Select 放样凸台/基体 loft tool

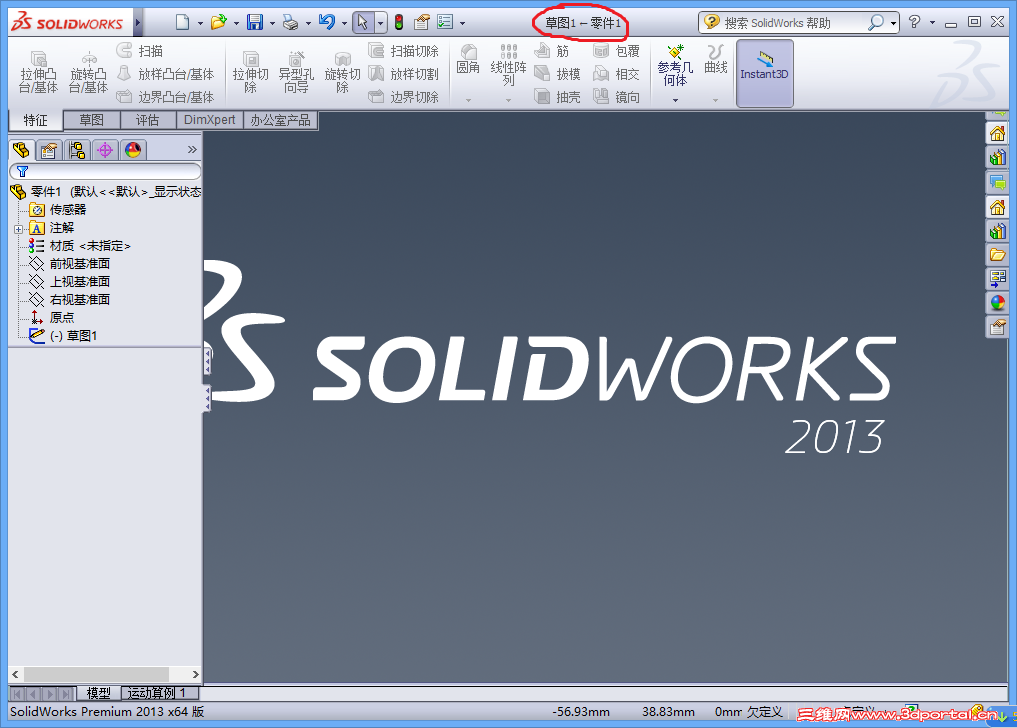click(165, 74)
